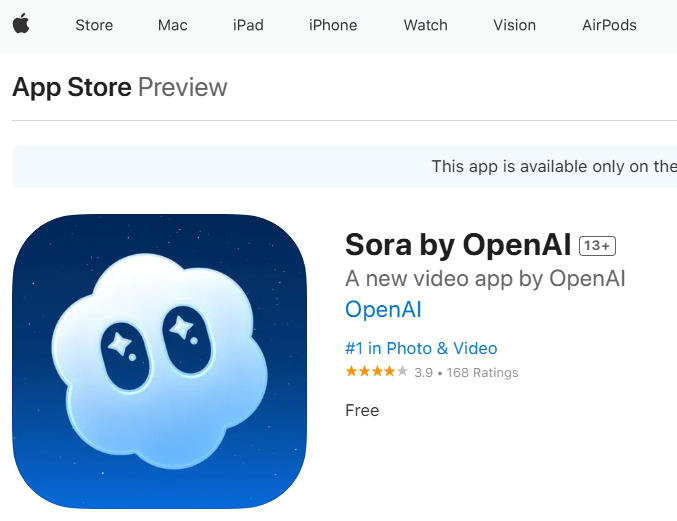This screenshot has height=521, width=677.
Task: Click the subtitle A new video app
Action: click(485, 278)
